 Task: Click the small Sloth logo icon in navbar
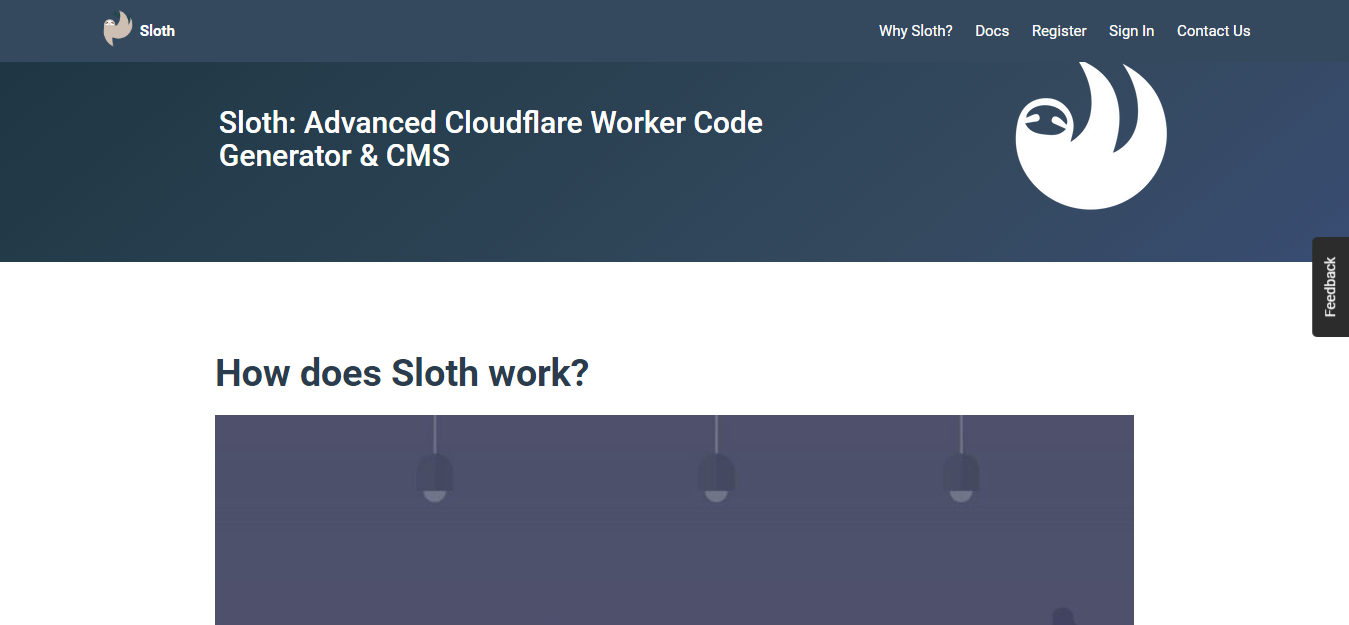(x=117, y=29)
